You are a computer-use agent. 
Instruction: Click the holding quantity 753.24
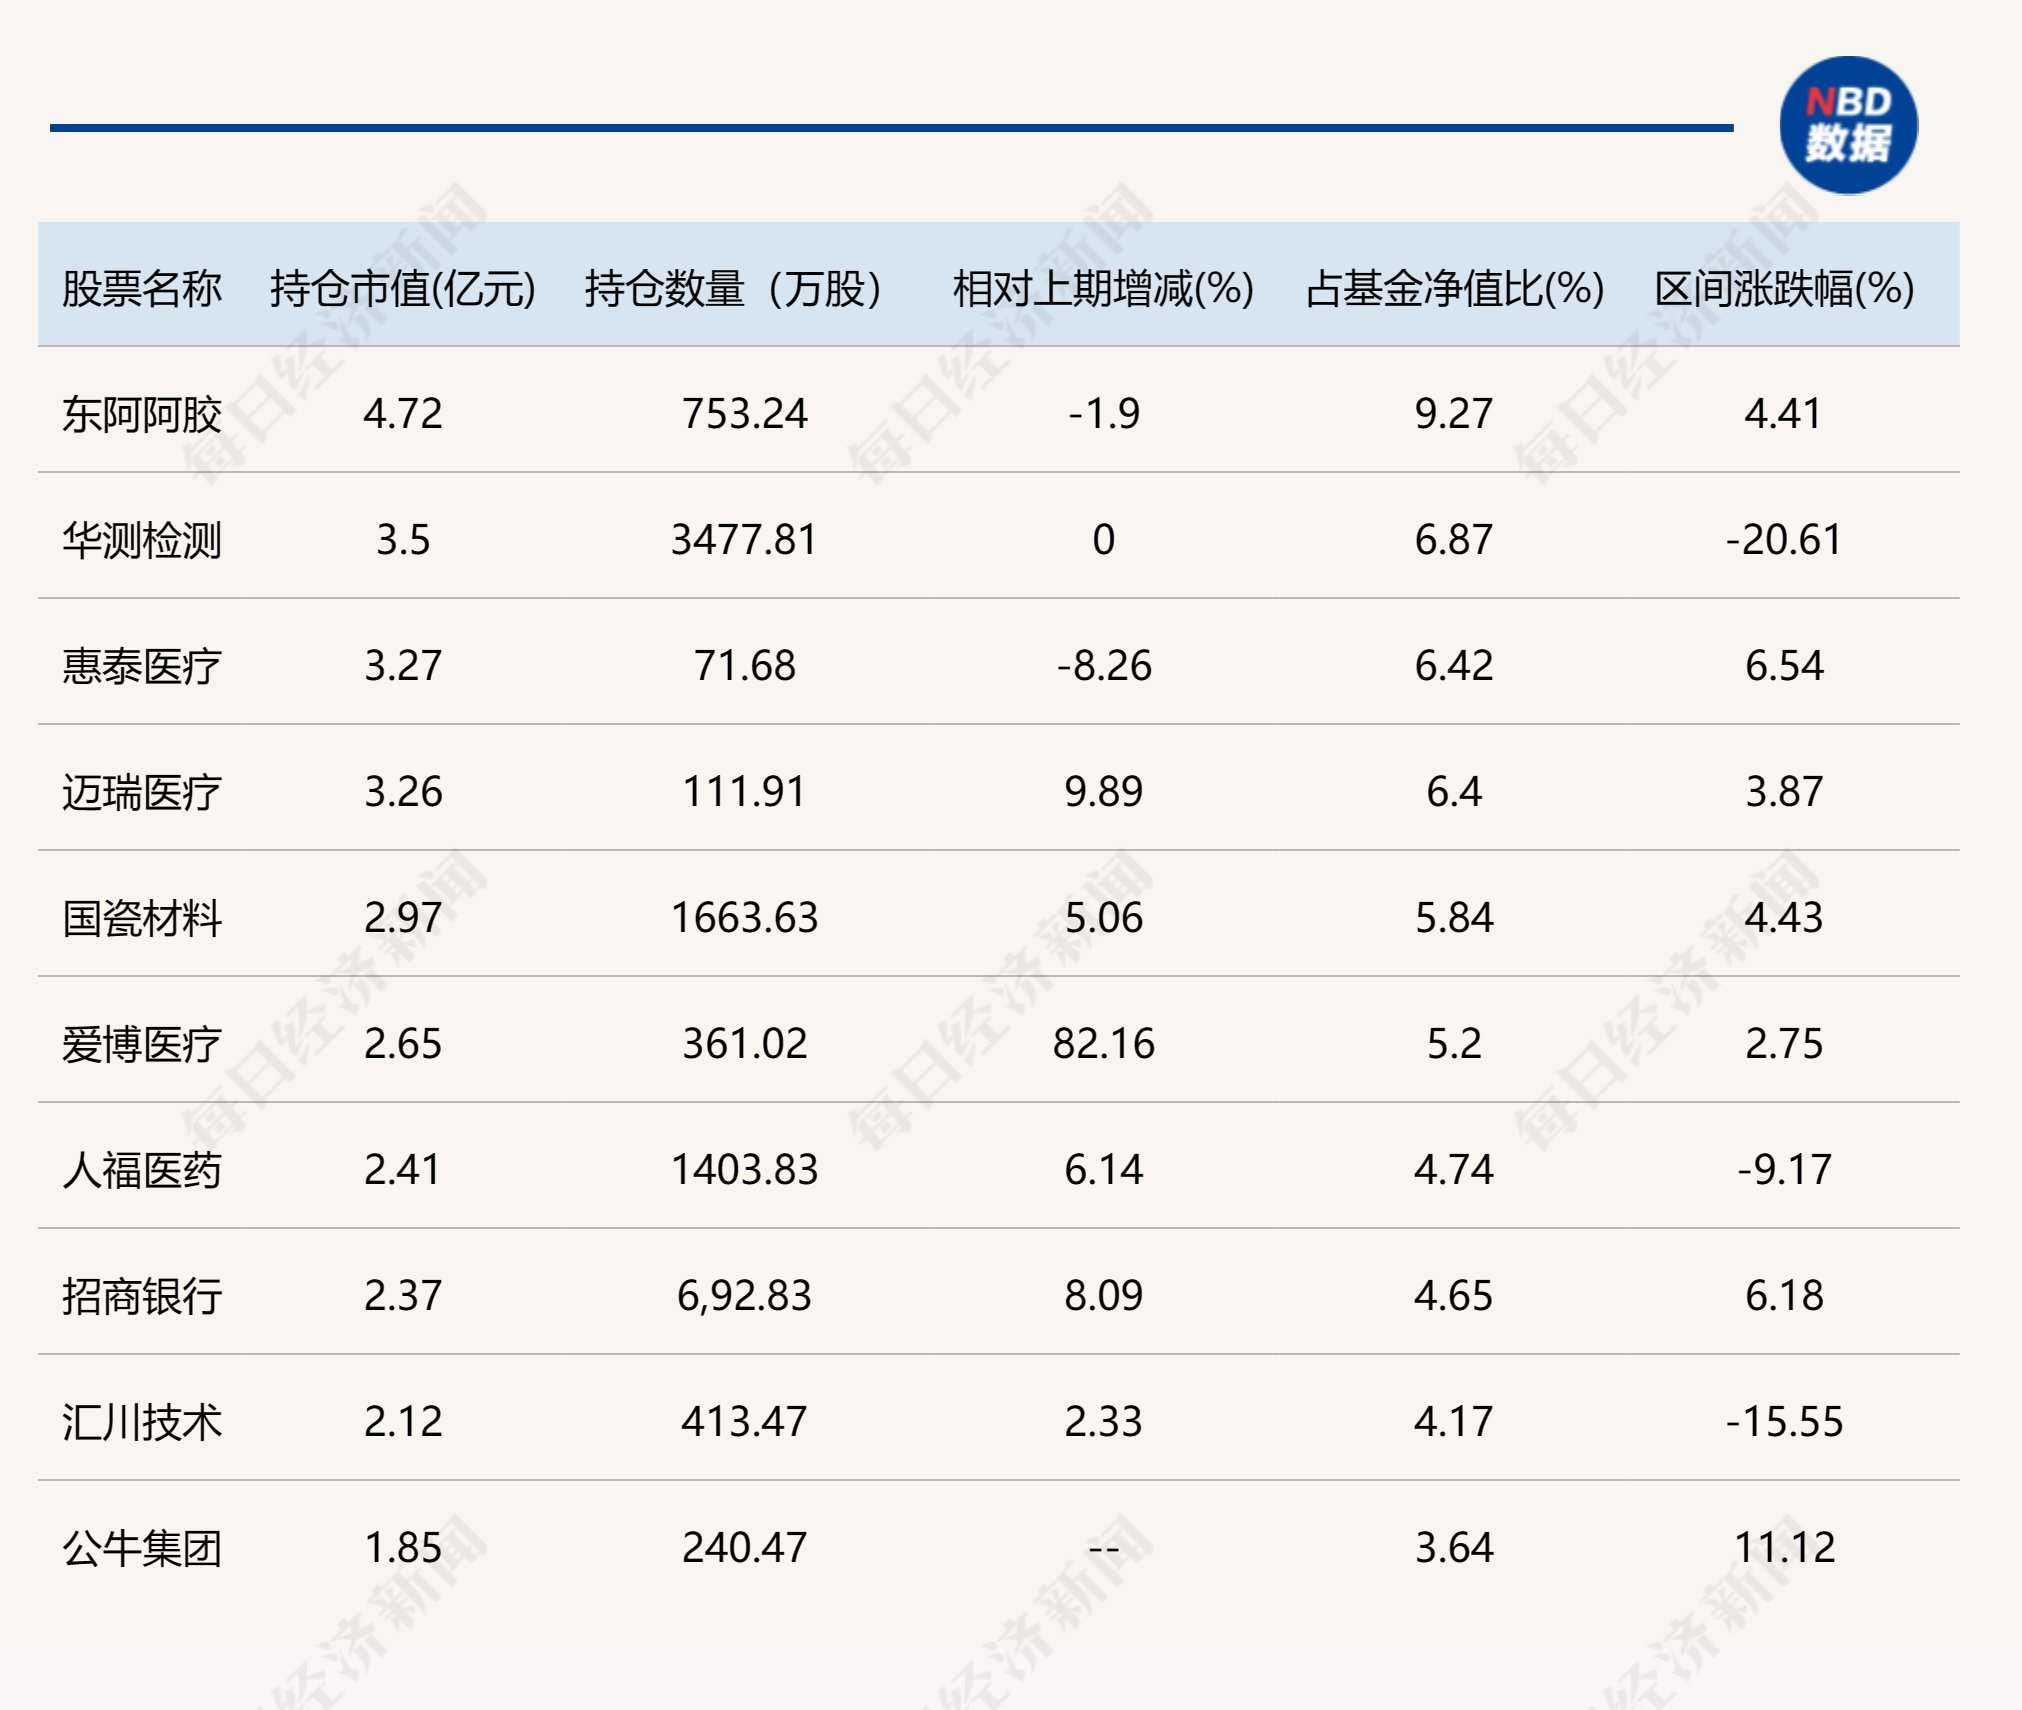pos(744,414)
